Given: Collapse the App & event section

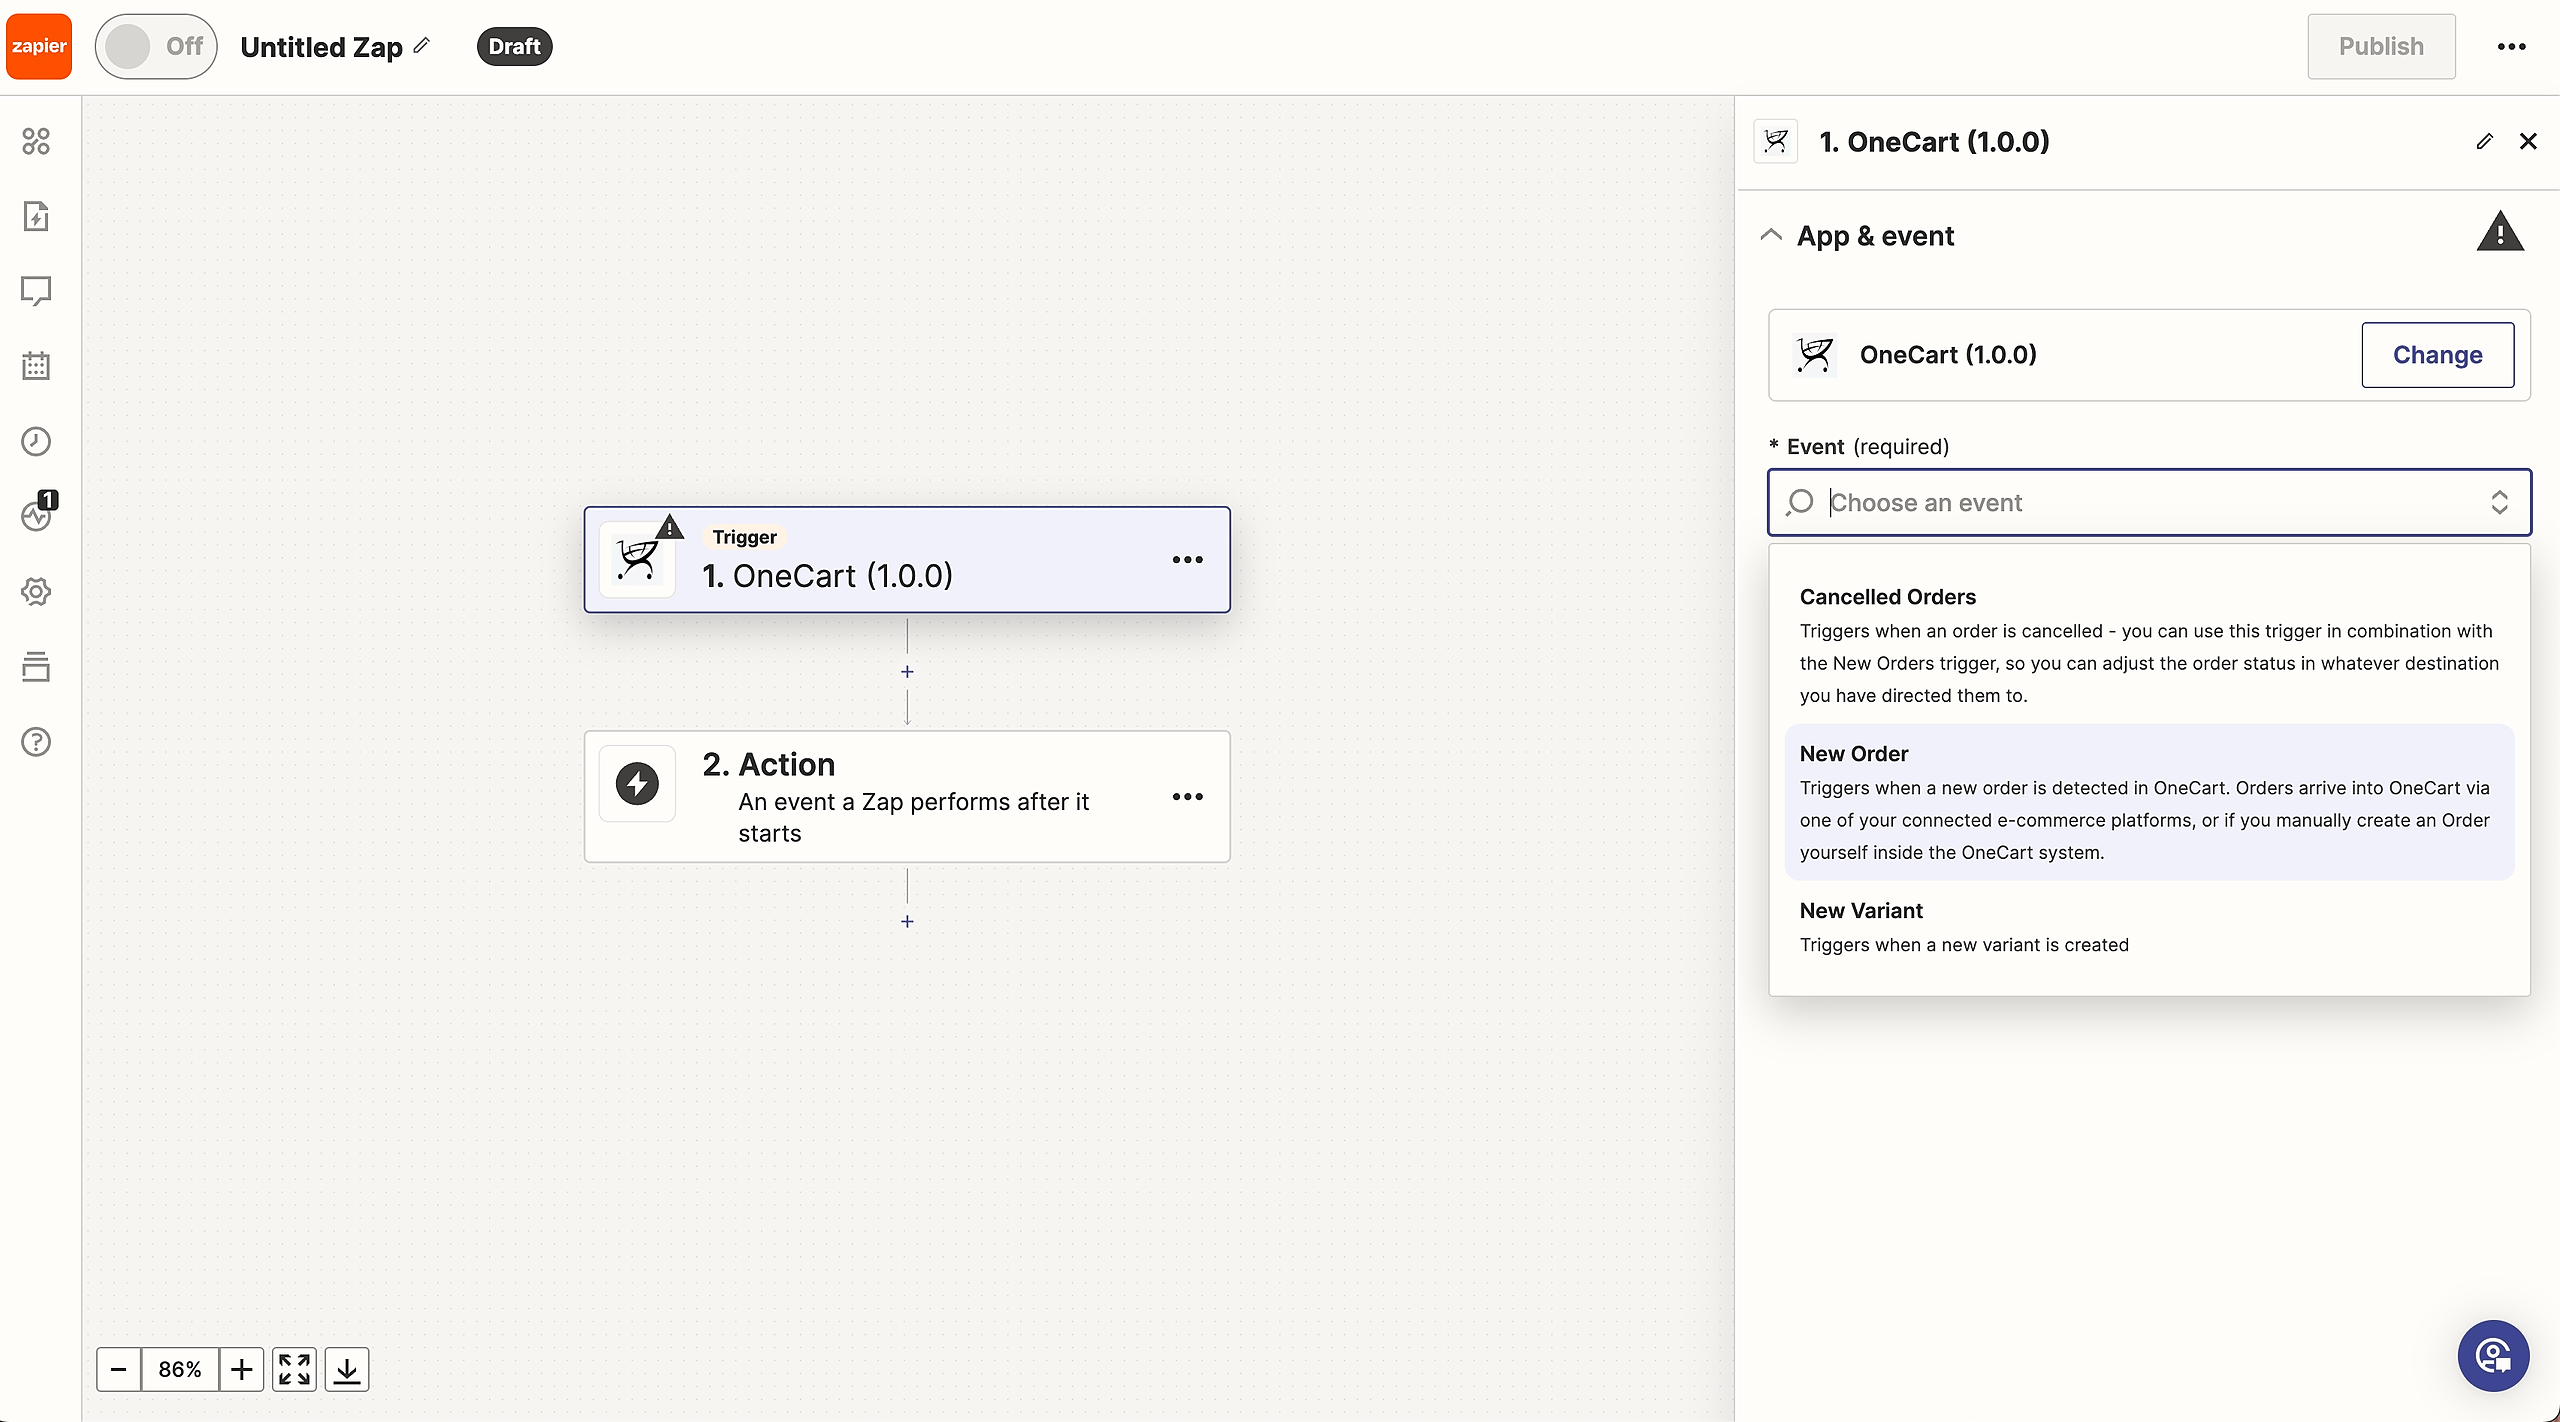Looking at the screenshot, I should click(1771, 235).
